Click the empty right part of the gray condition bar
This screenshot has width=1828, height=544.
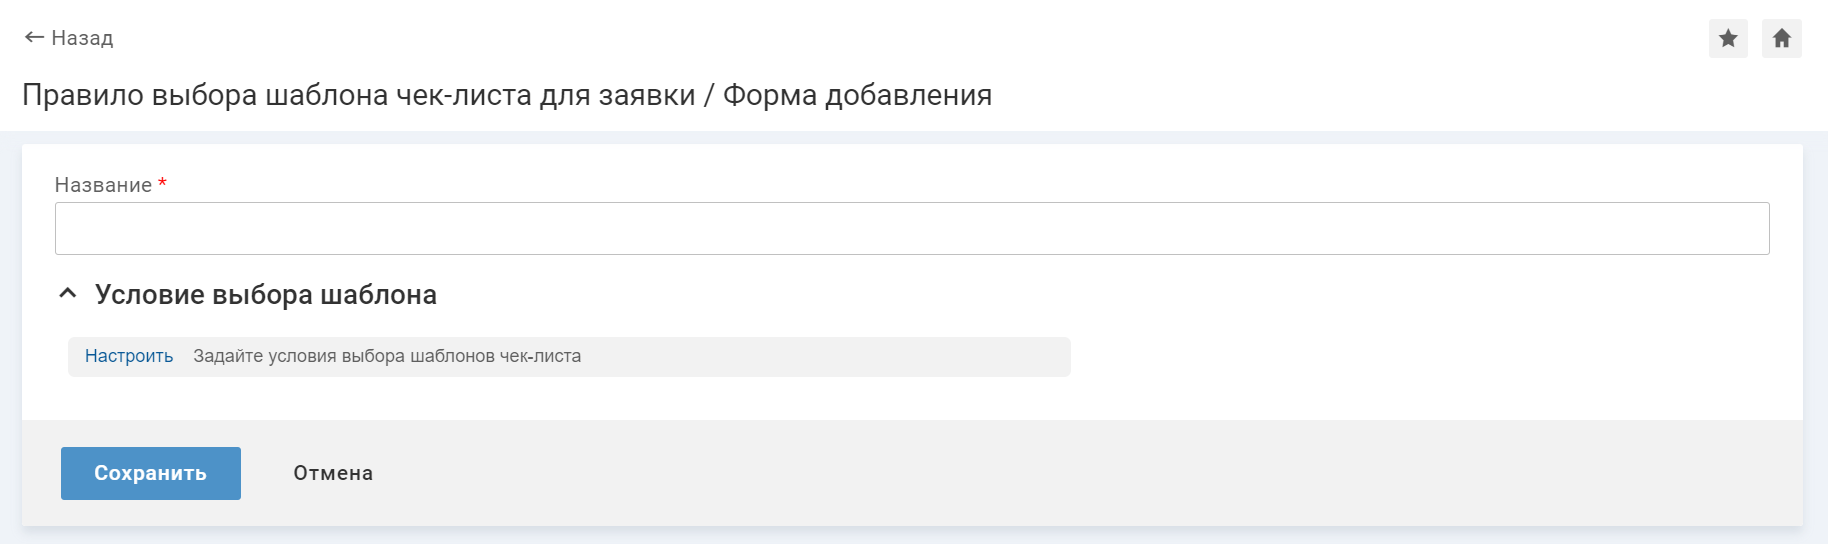850,357
